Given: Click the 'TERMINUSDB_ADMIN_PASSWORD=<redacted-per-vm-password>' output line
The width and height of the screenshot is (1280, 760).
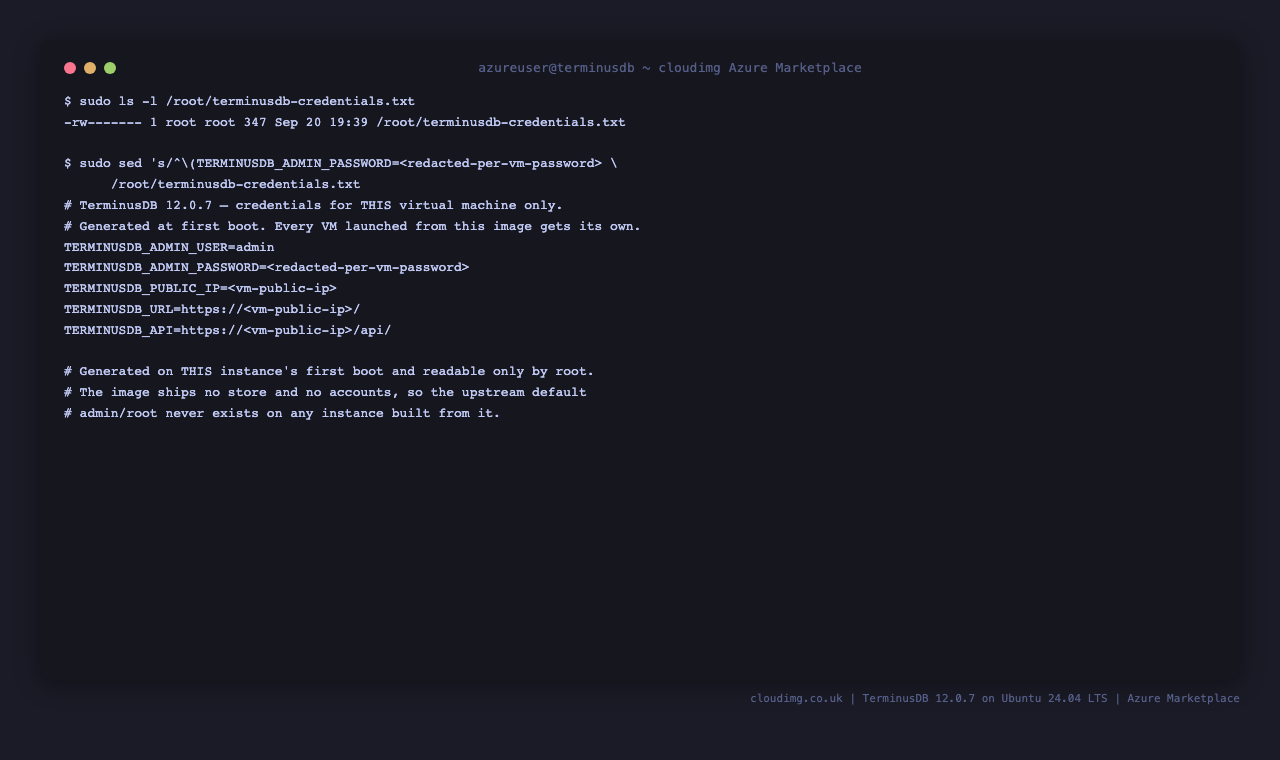Looking at the screenshot, I should click(267, 268).
